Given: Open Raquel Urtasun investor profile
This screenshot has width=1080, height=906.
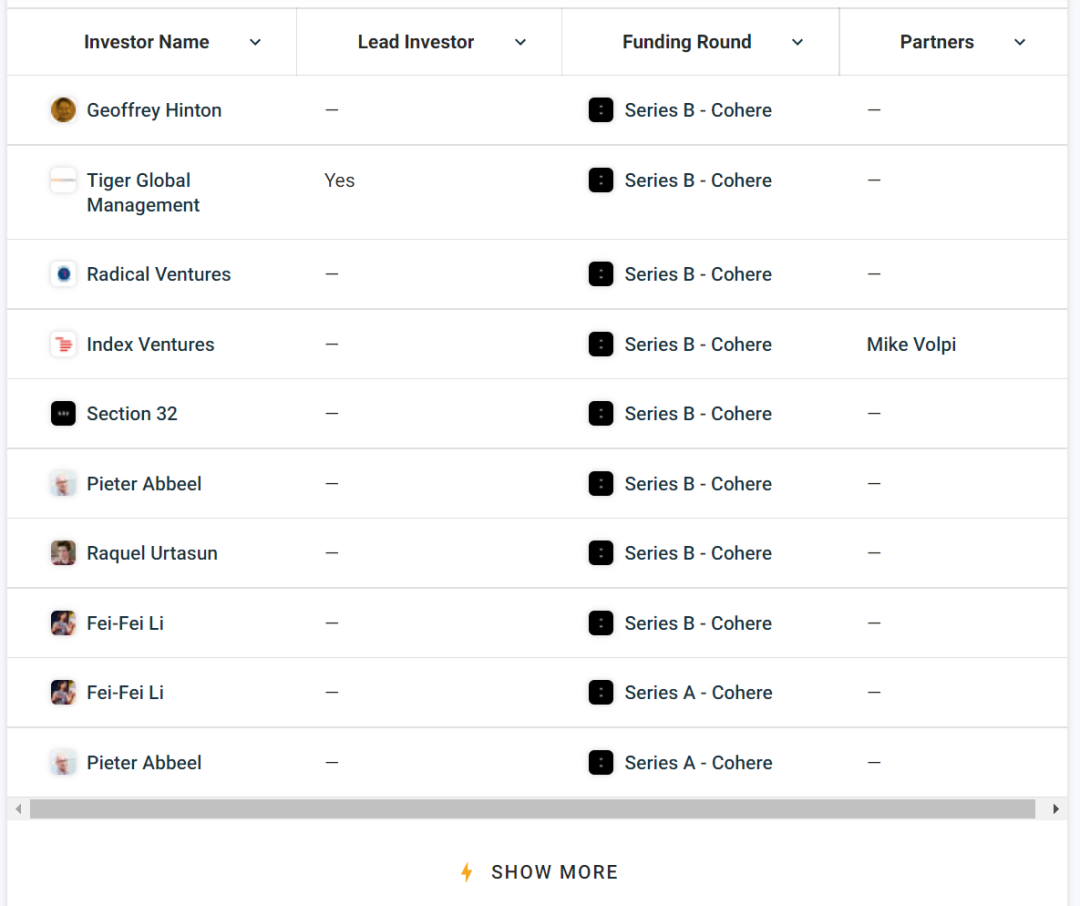Looking at the screenshot, I should pyautogui.click(x=152, y=553).
